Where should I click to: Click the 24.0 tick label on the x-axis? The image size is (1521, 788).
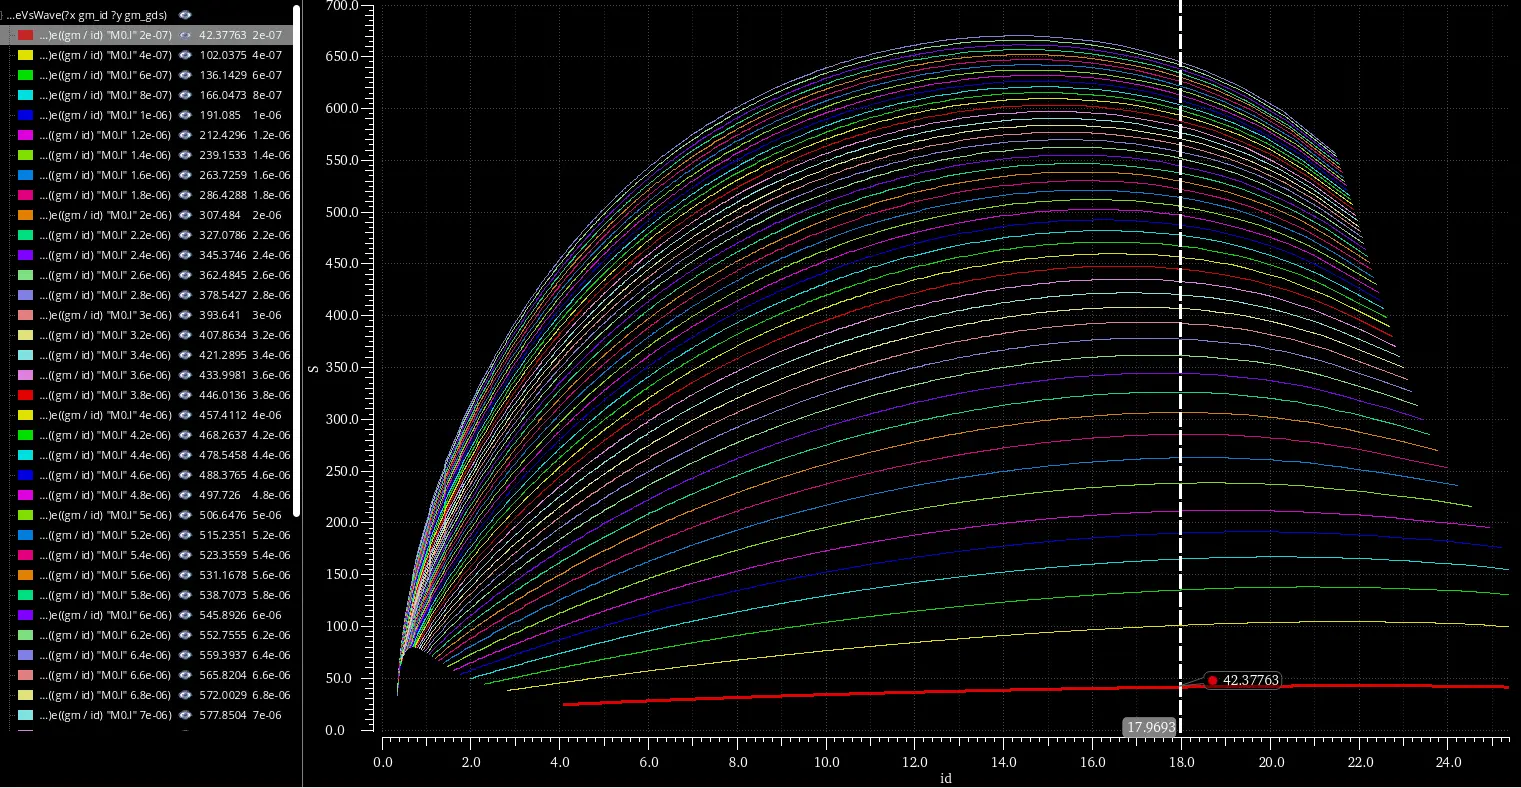[x=1448, y=762]
